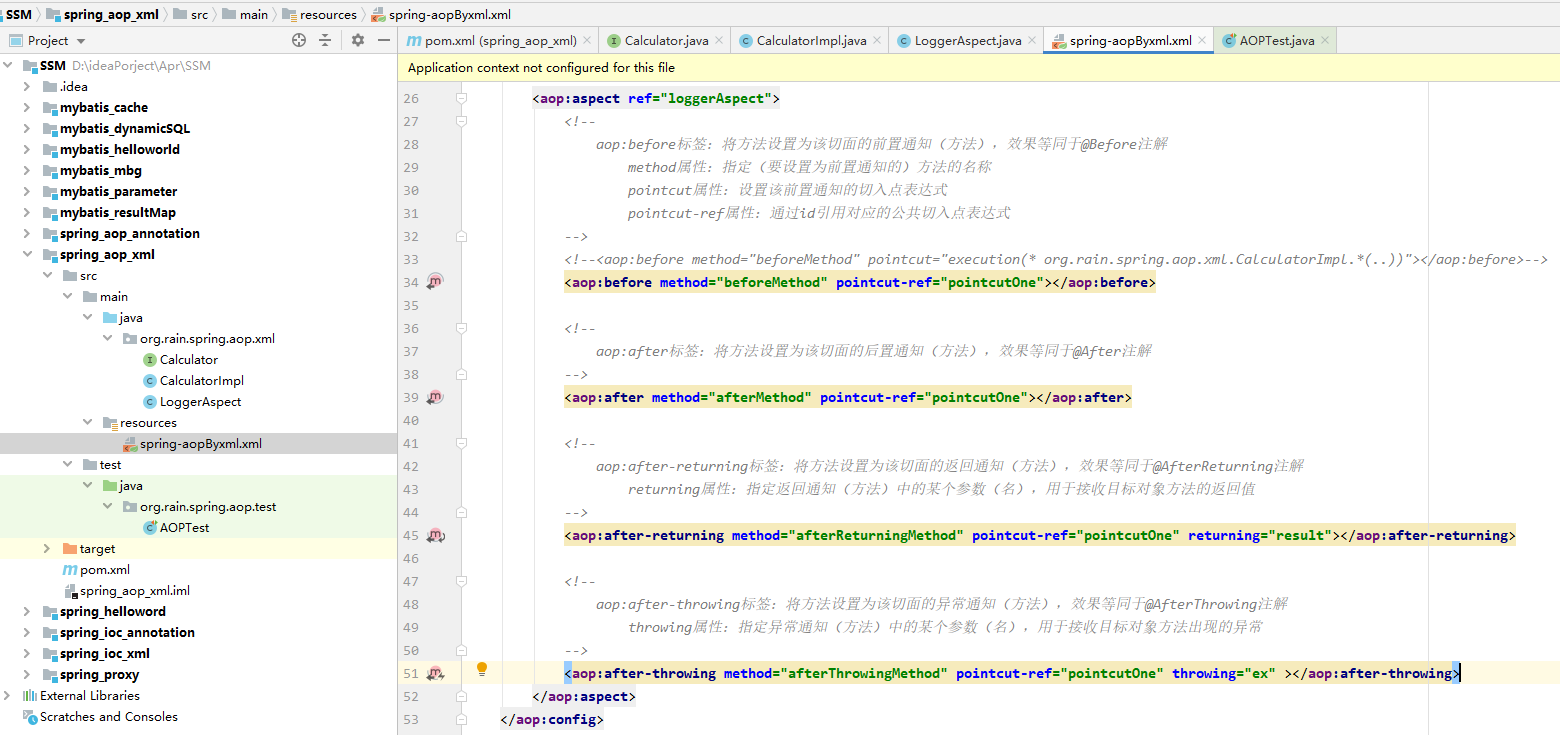The width and height of the screenshot is (1560, 735).
Task: Click the fold toggle on line 47
Action: click(461, 581)
